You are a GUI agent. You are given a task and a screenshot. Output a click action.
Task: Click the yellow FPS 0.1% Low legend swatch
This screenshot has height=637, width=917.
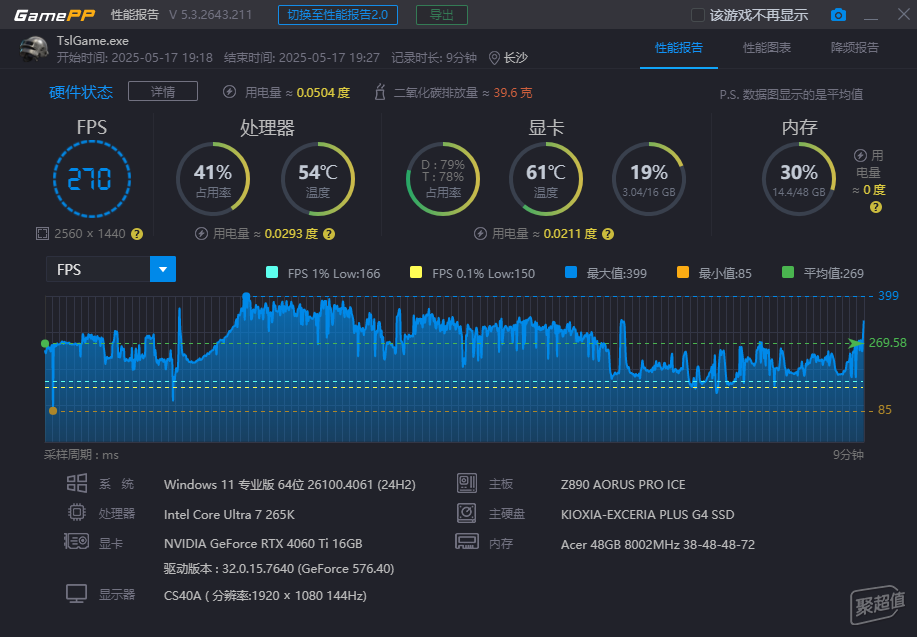(416, 272)
